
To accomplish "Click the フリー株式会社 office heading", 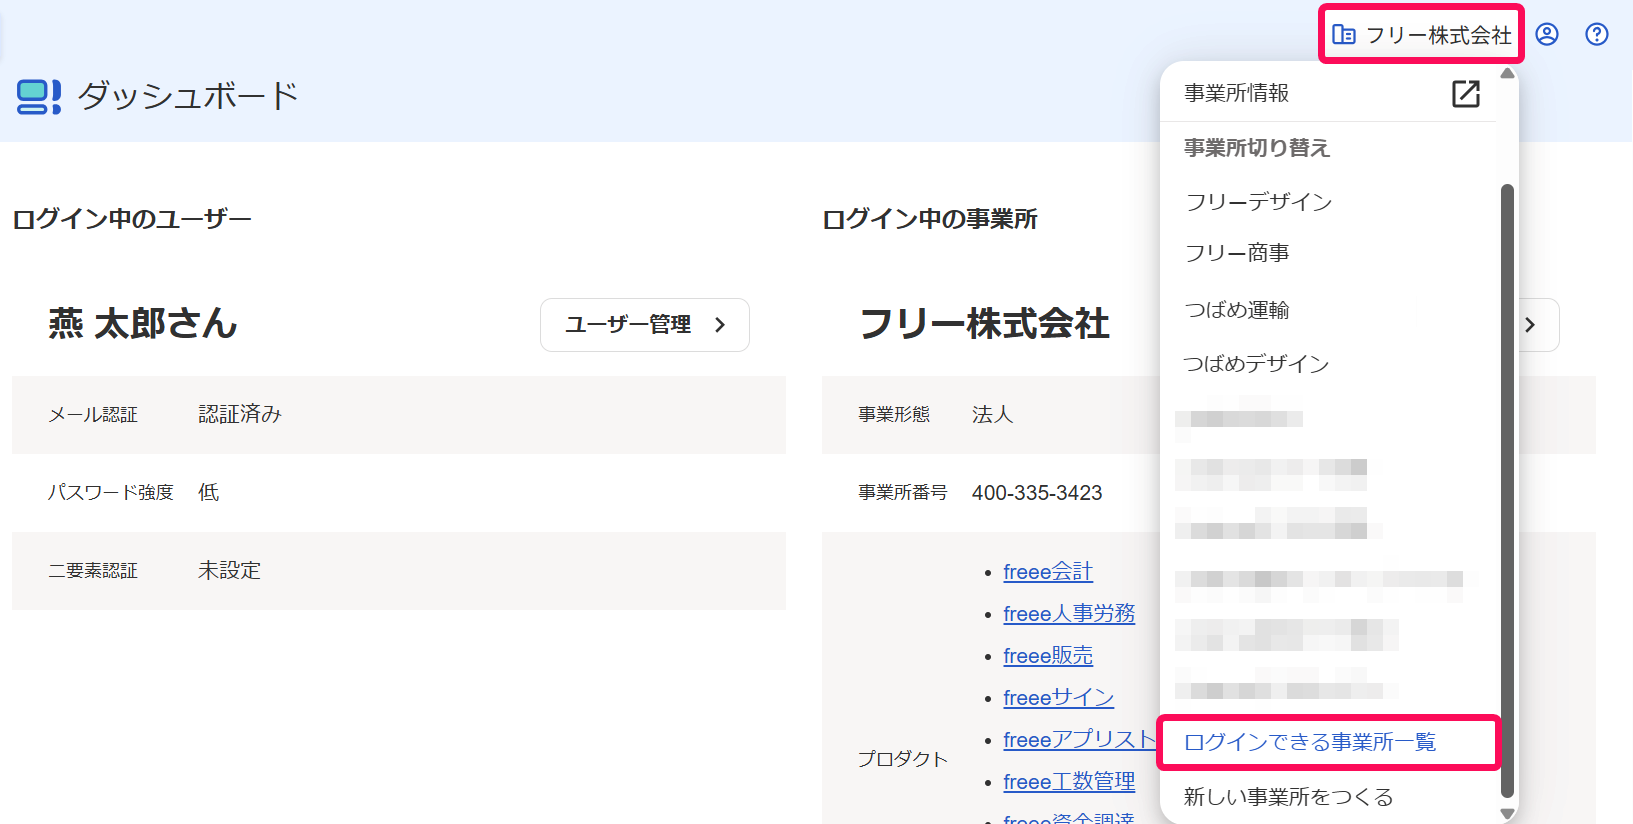I will tap(985, 324).
